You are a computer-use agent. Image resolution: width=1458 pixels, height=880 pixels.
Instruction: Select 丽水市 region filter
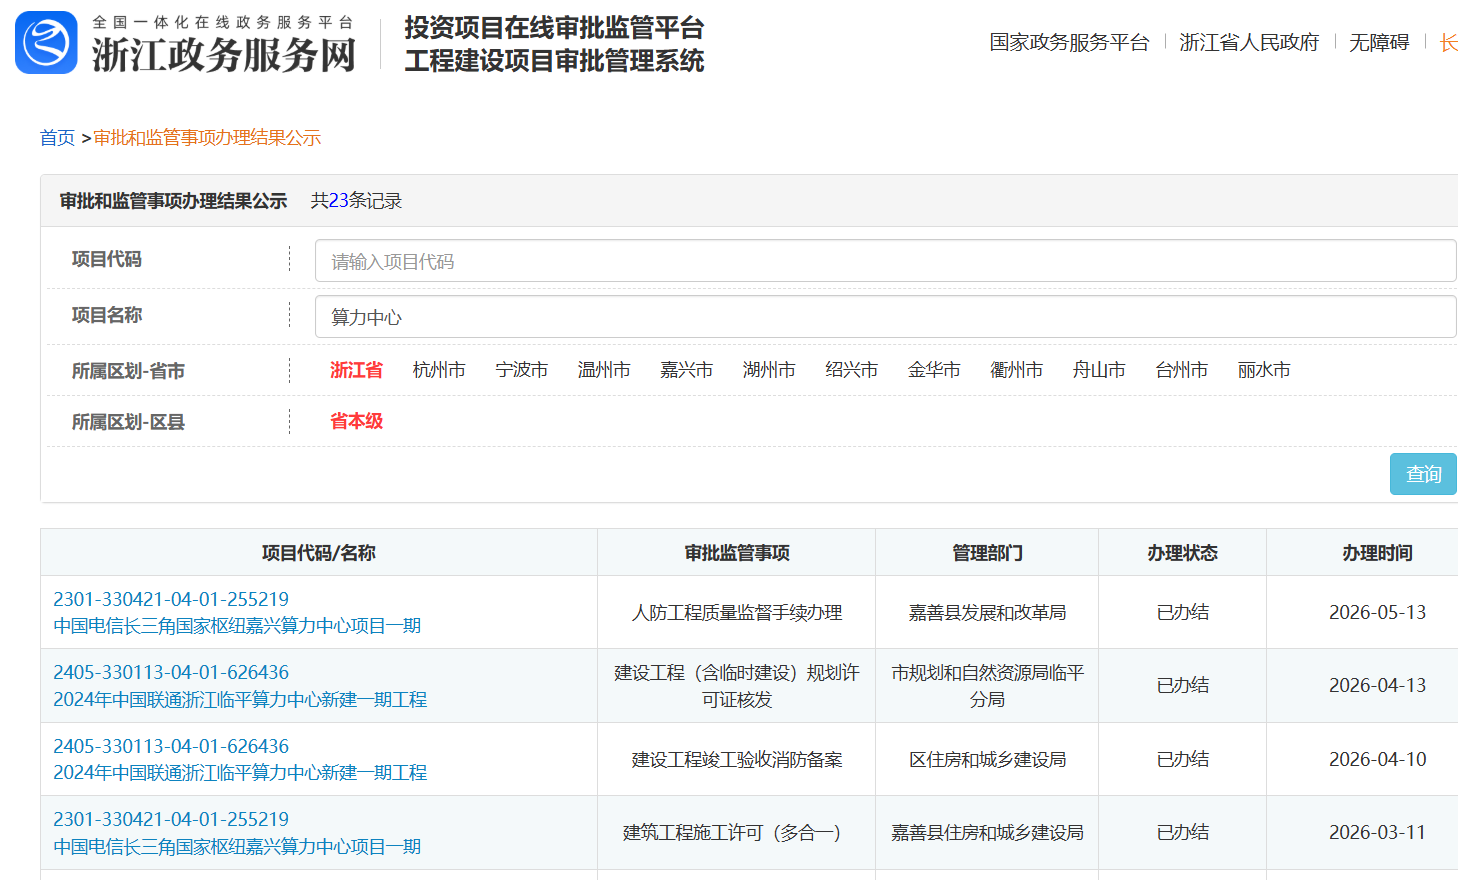tap(1264, 370)
